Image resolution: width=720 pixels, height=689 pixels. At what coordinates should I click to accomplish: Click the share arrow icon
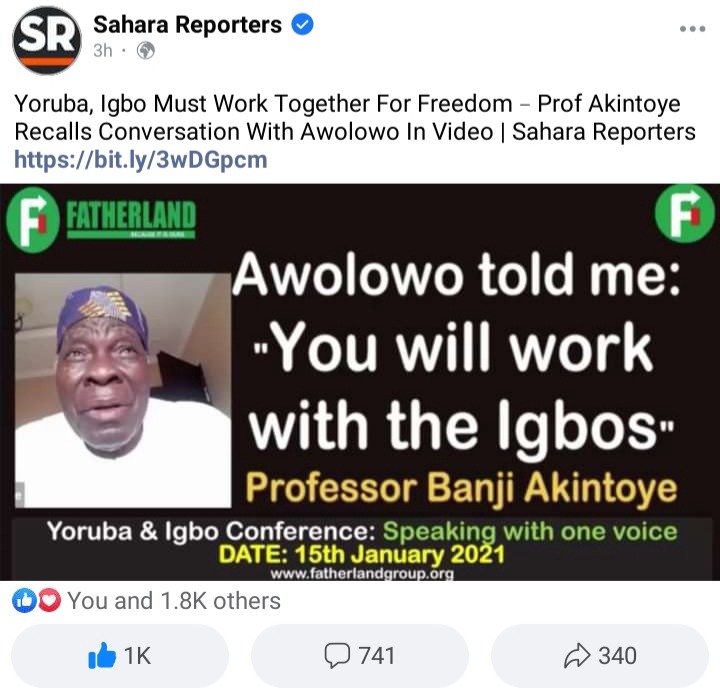click(577, 655)
